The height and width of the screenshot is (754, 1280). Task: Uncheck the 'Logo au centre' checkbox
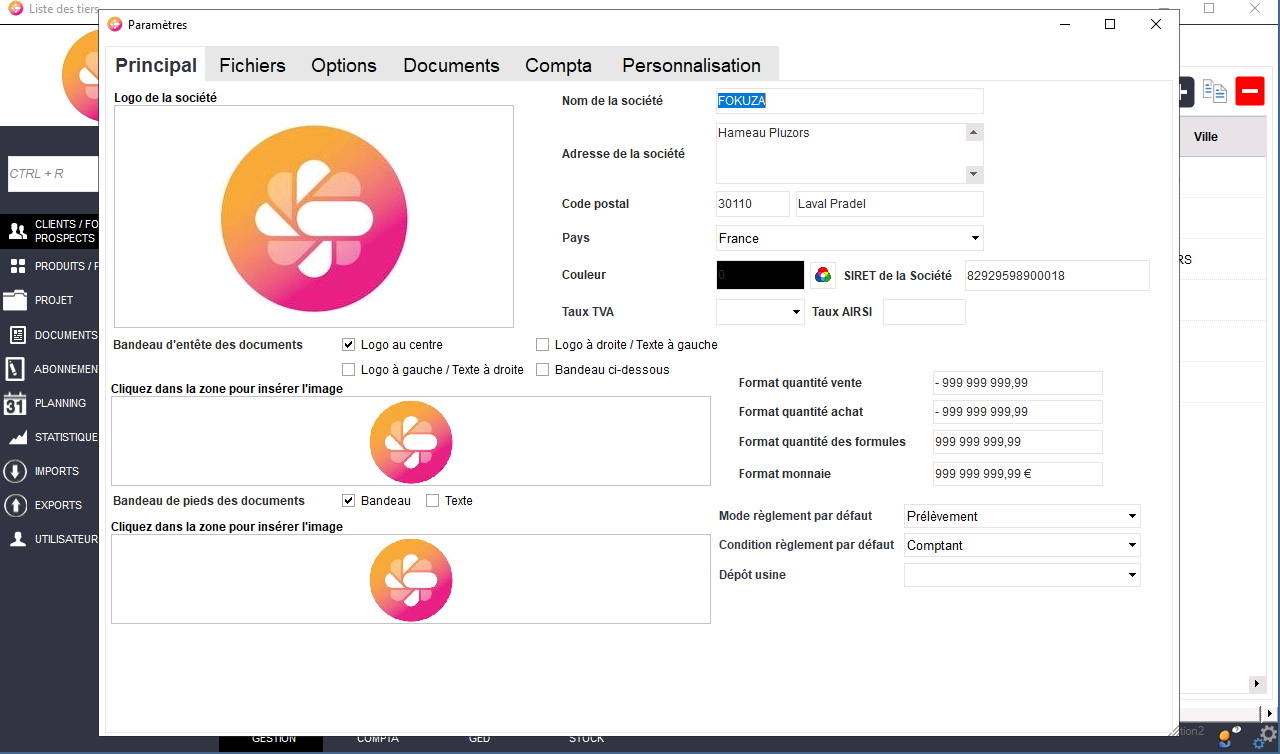coord(349,345)
